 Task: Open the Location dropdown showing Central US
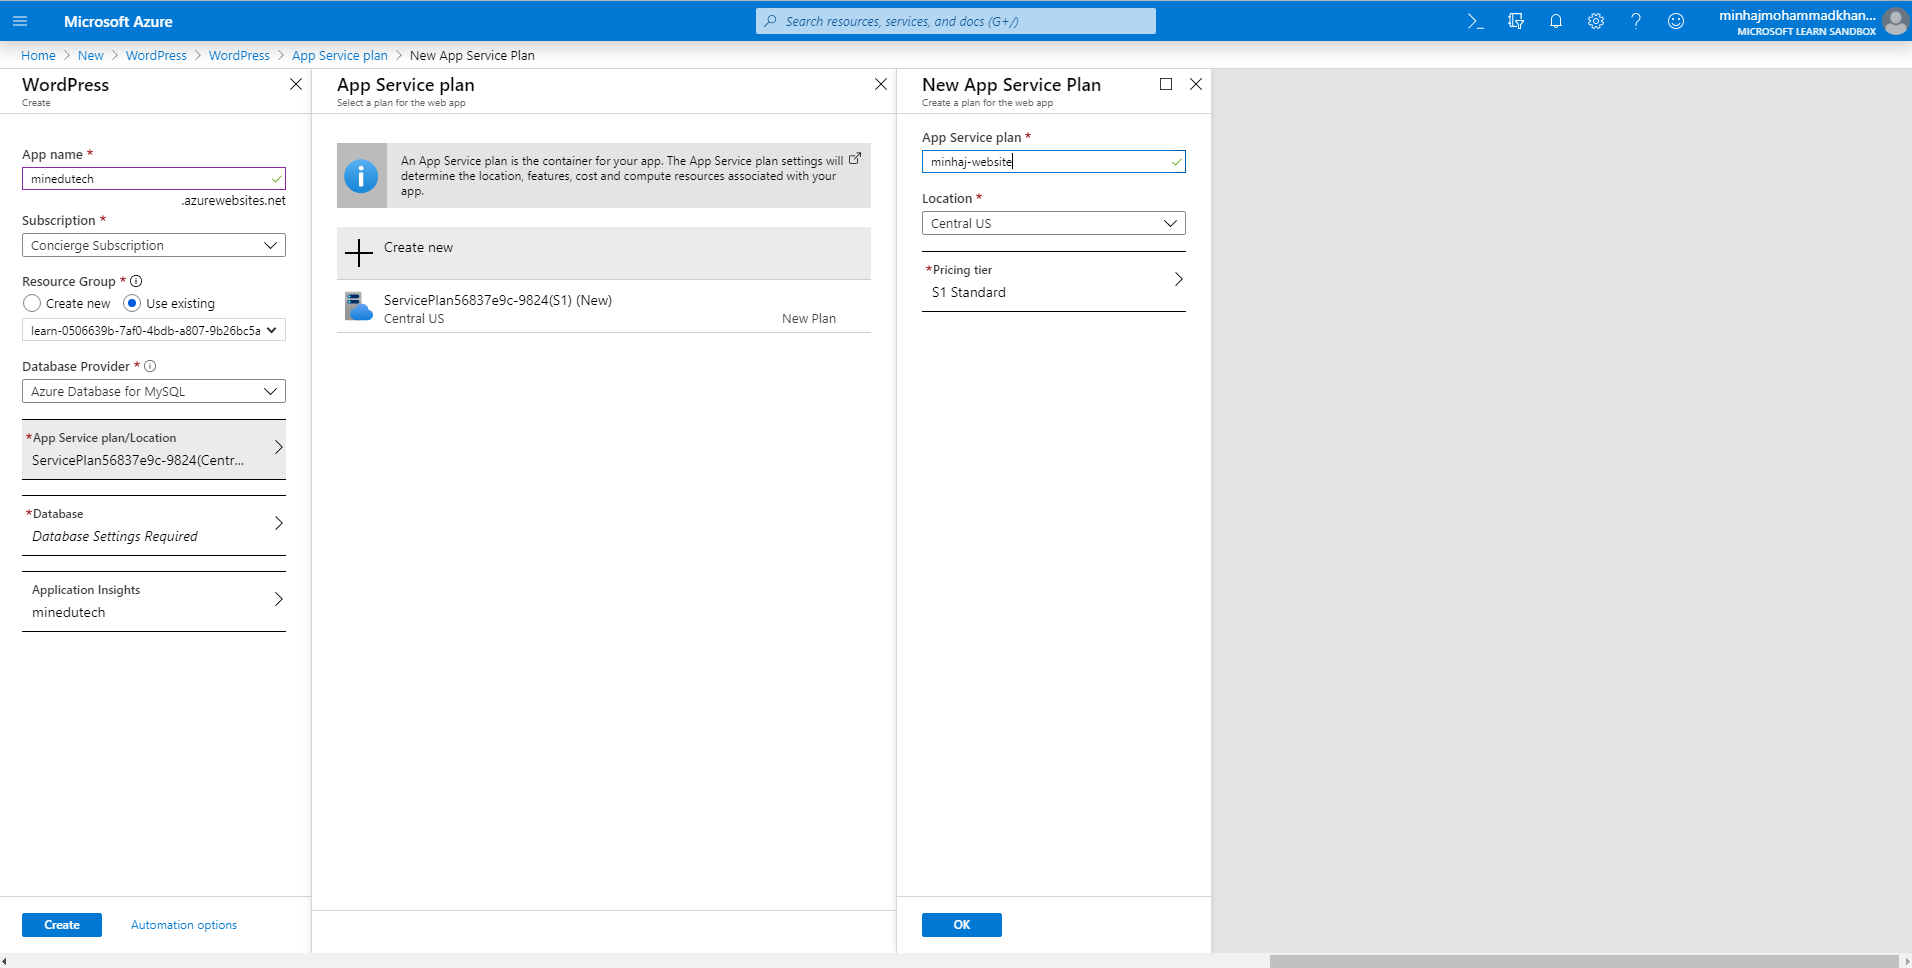[x=1053, y=223]
